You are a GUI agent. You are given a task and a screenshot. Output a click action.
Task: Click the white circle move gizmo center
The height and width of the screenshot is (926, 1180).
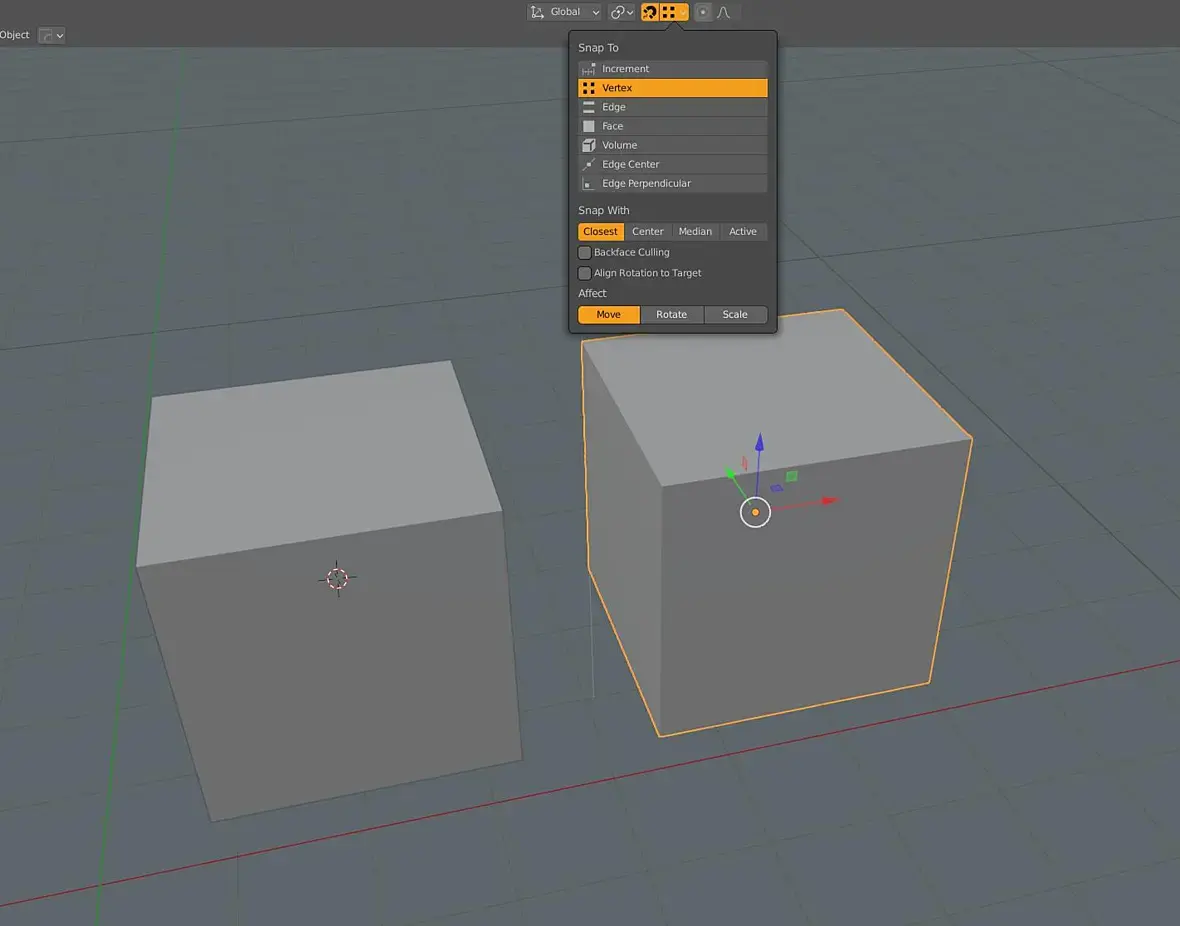[756, 513]
